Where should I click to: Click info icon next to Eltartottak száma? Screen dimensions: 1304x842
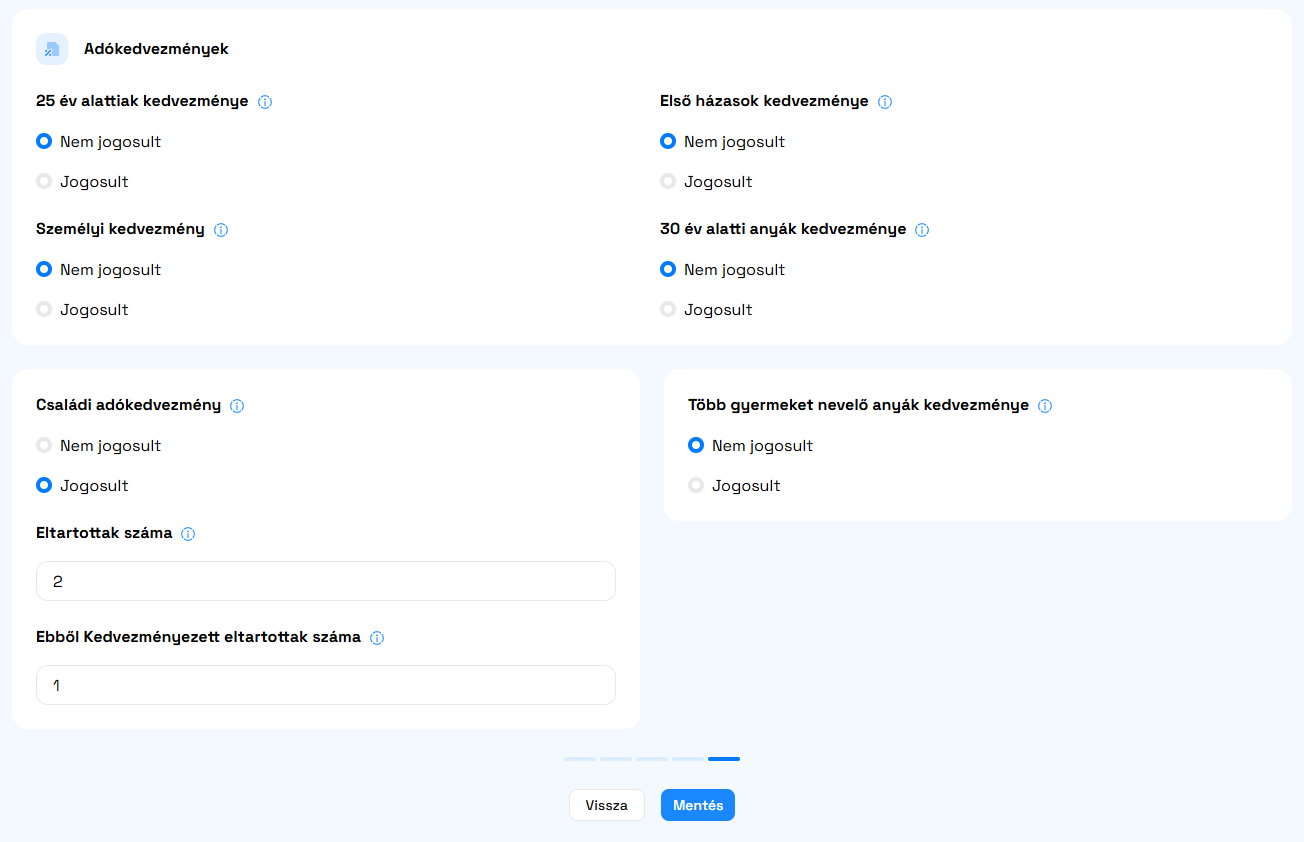click(x=188, y=534)
